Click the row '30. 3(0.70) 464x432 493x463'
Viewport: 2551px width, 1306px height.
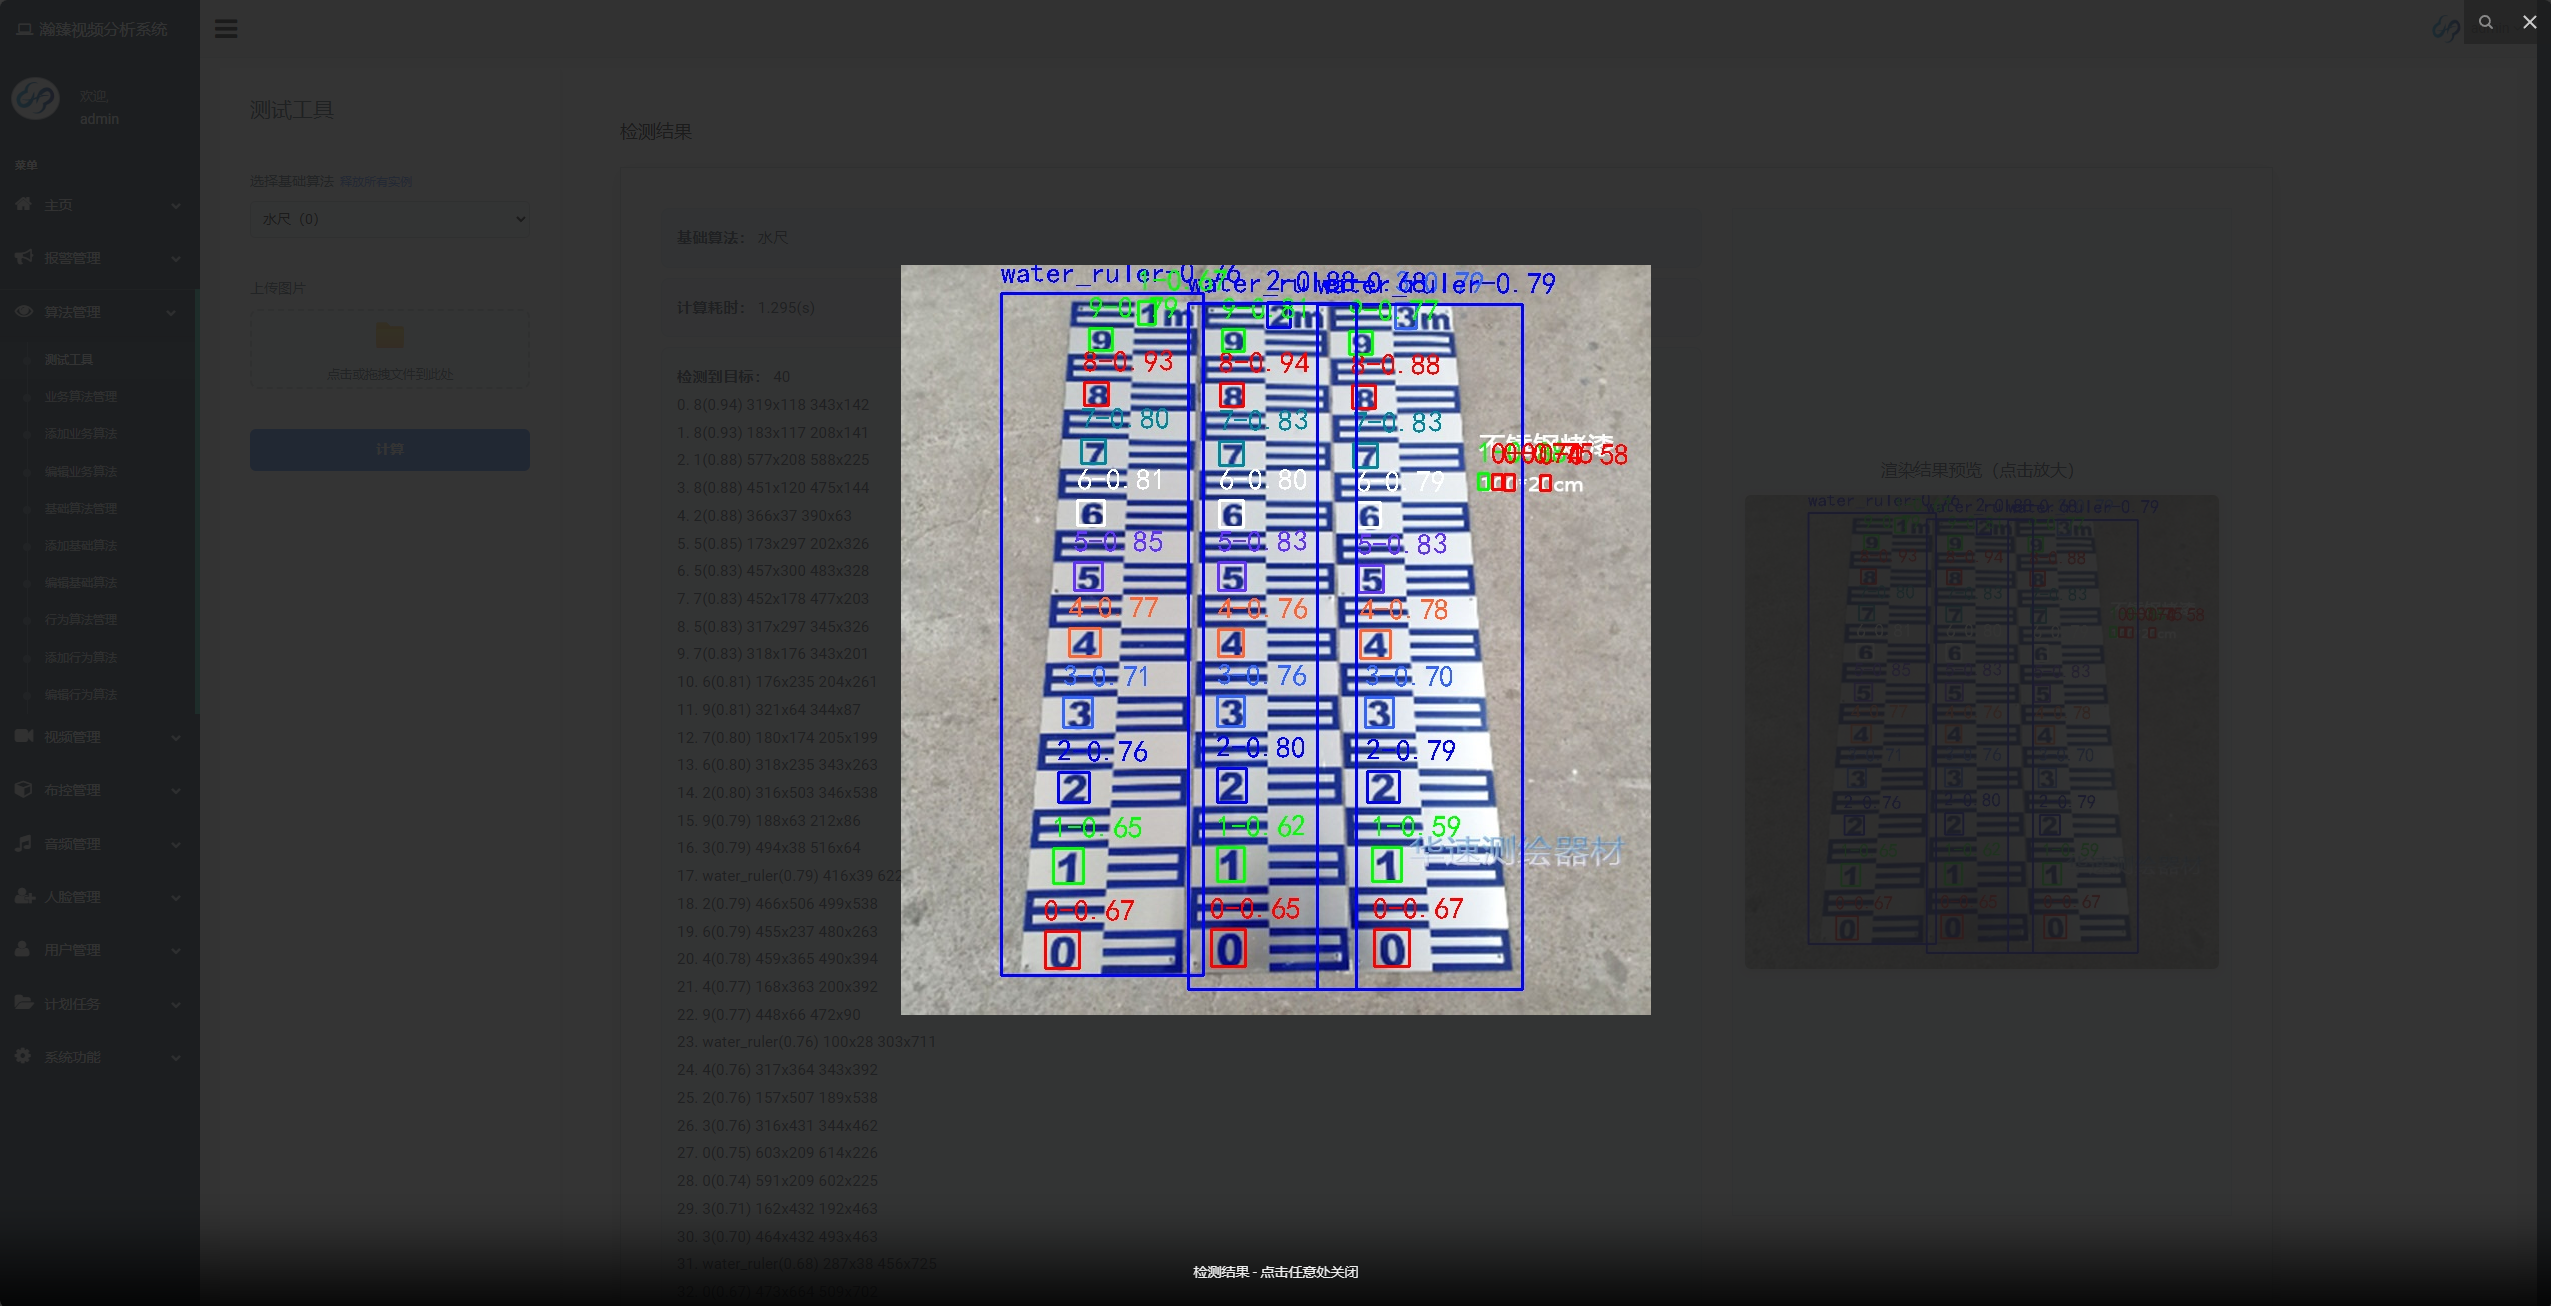point(777,1237)
